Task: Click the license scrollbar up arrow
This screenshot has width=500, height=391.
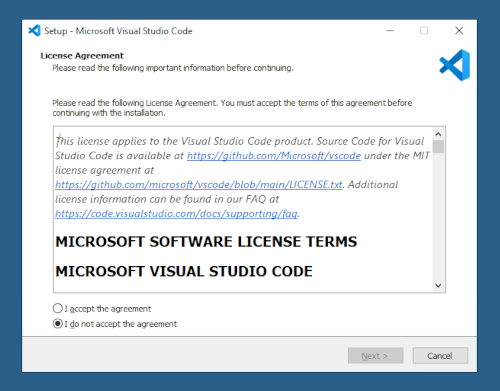Action: coord(438,134)
